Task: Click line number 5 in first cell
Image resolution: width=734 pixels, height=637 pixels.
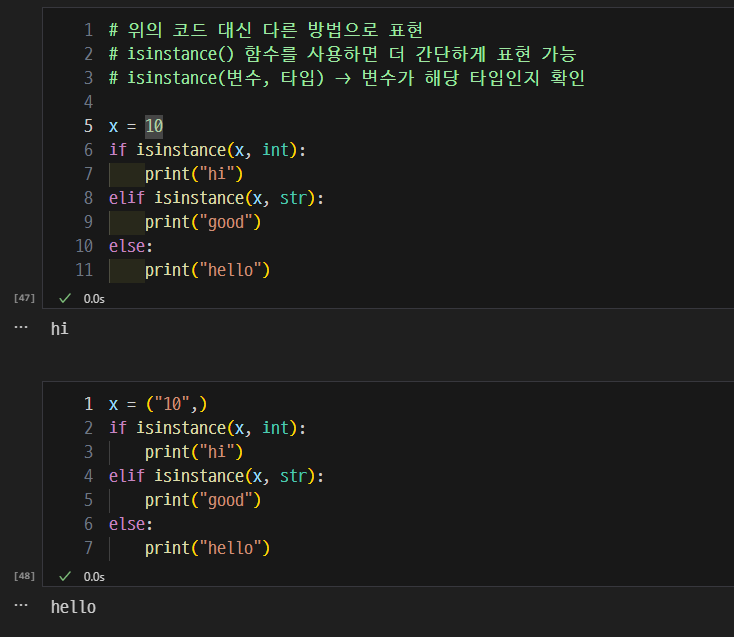Action: [88, 126]
